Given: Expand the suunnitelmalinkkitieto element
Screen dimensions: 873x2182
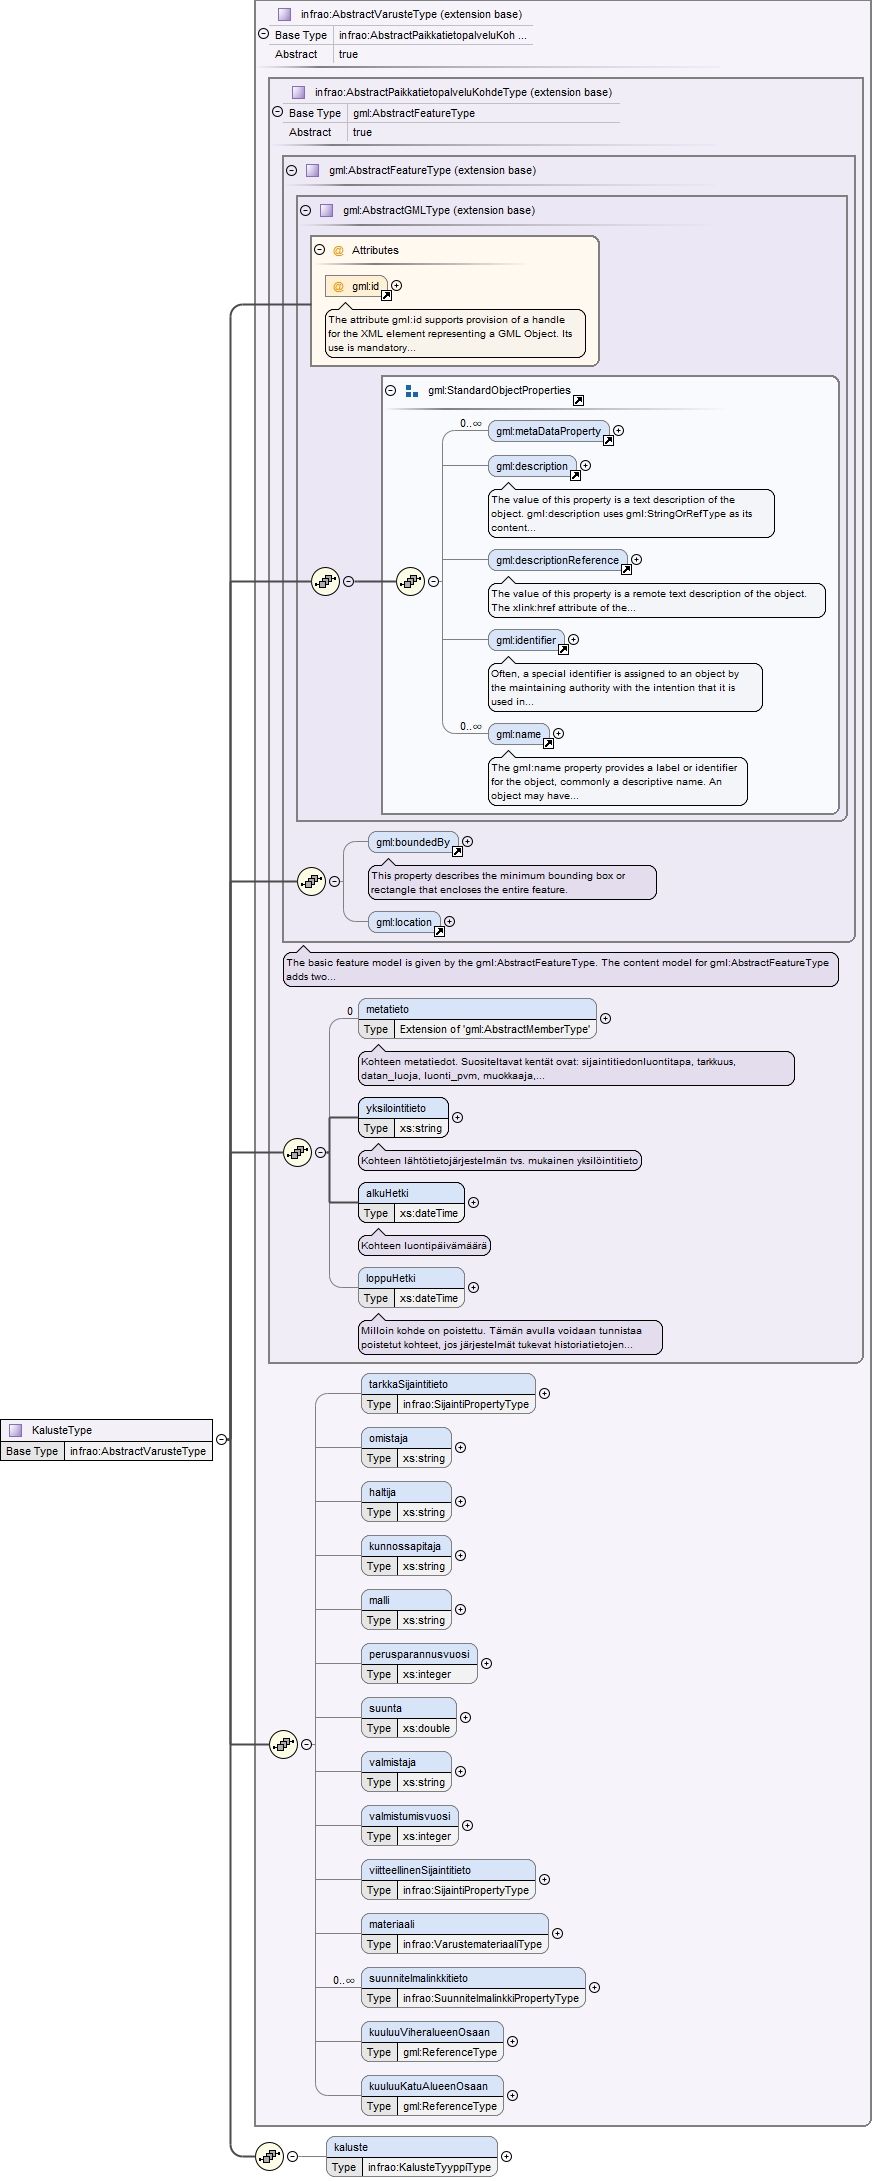Looking at the screenshot, I should pyautogui.click(x=595, y=1987).
